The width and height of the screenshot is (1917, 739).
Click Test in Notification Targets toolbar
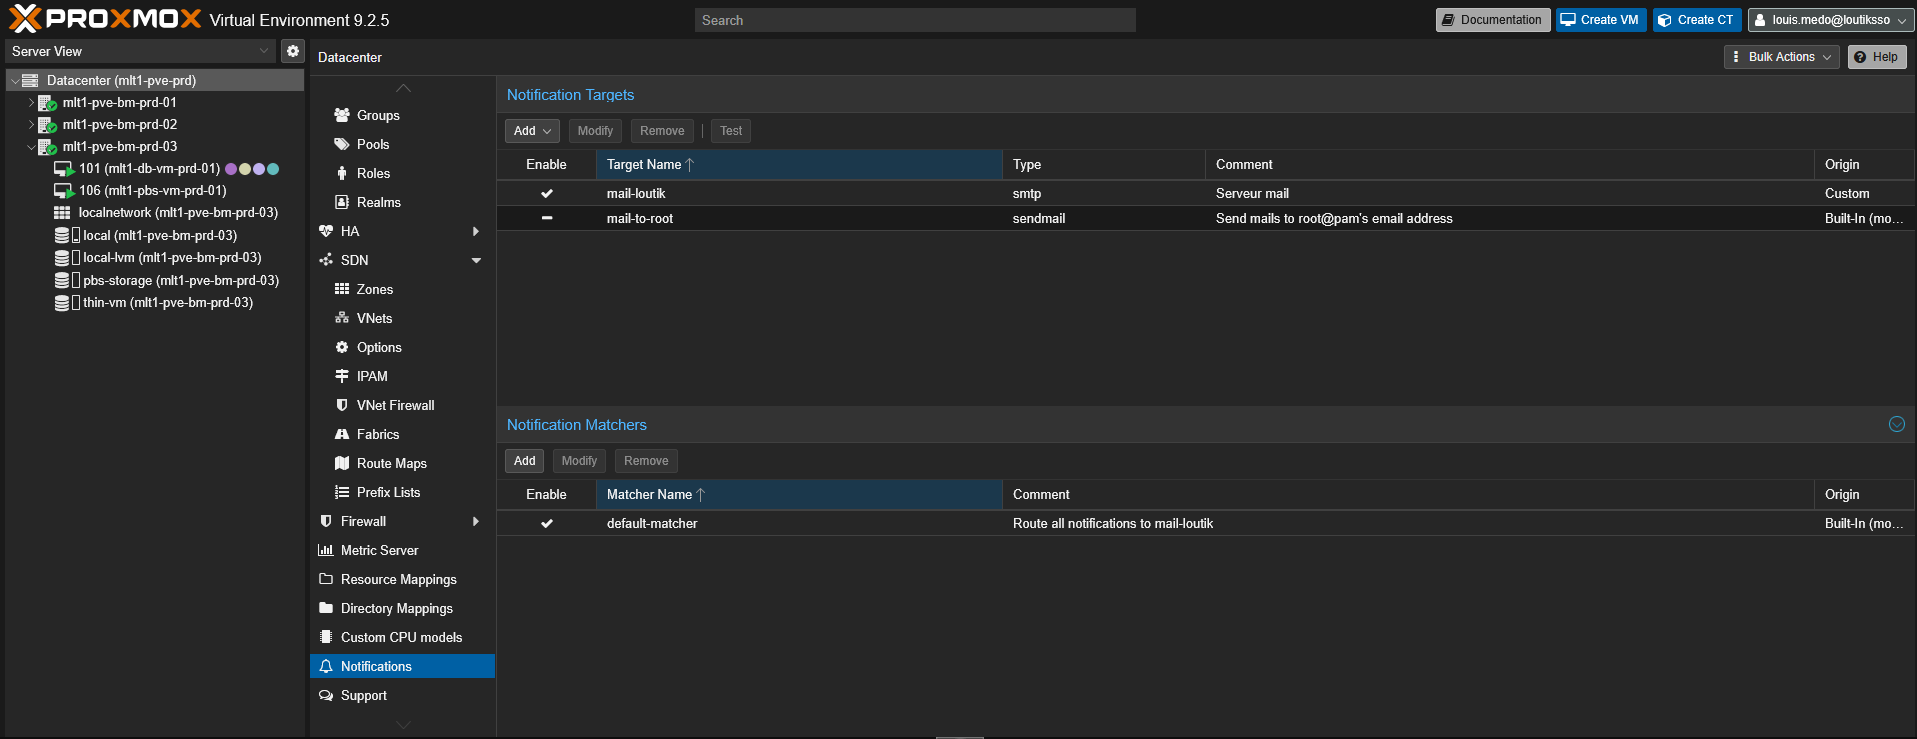tap(731, 131)
